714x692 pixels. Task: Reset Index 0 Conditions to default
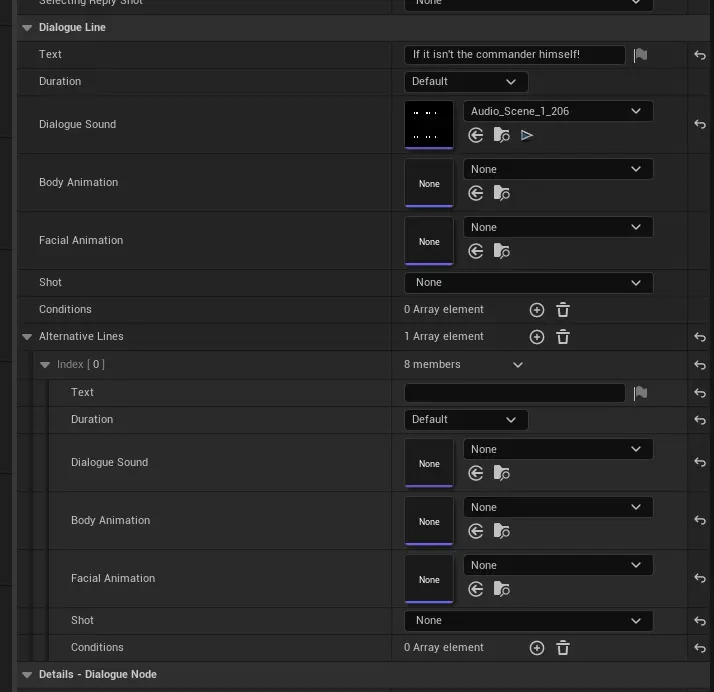pos(700,647)
